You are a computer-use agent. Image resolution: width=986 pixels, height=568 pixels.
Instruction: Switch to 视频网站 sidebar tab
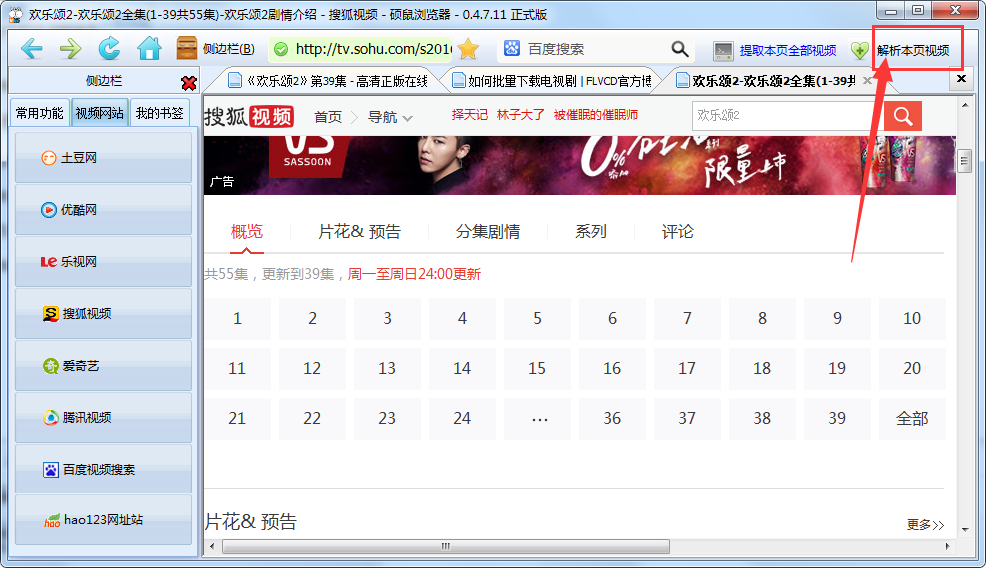pyautogui.click(x=100, y=113)
